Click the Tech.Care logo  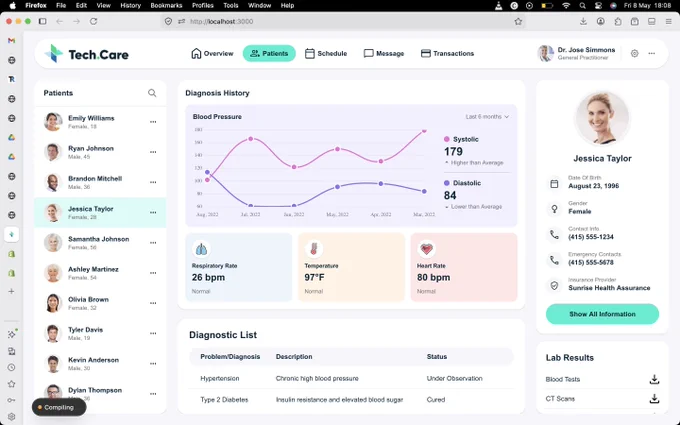(x=86, y=54)
